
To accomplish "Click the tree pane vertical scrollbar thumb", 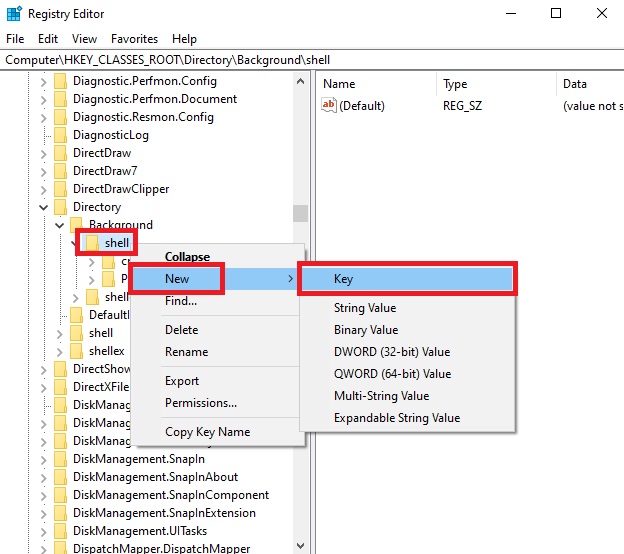I will click(300, 213).
